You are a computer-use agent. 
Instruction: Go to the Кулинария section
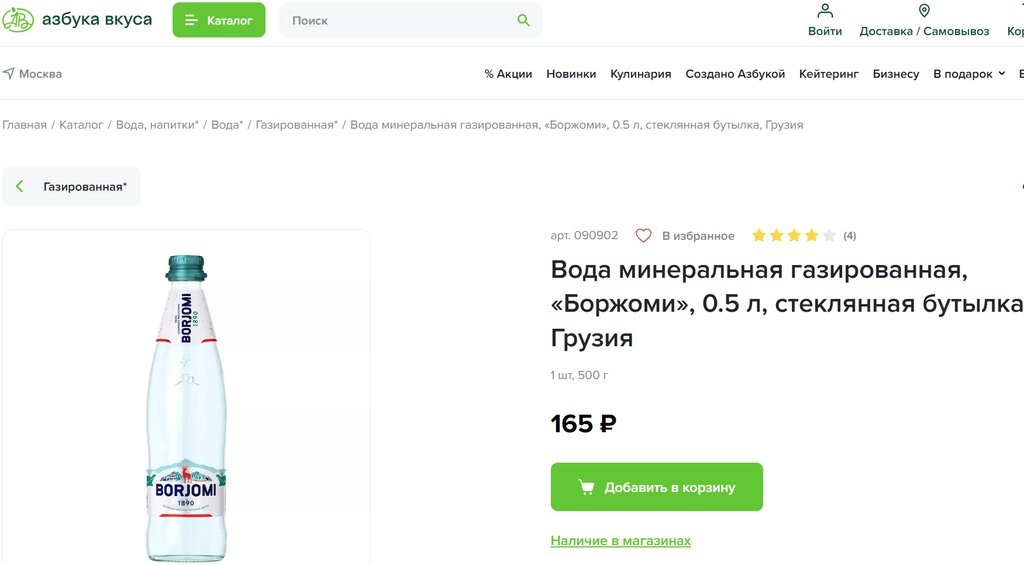coord(640,74)
